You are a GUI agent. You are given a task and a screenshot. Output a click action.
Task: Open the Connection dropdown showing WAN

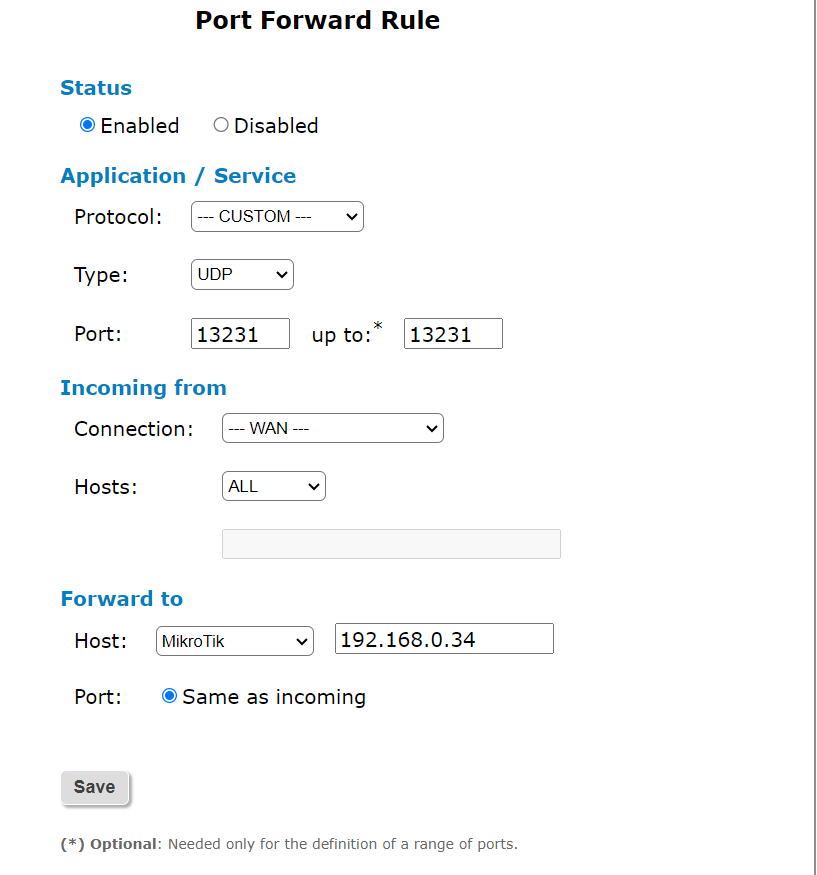click(x=332, y=428)
